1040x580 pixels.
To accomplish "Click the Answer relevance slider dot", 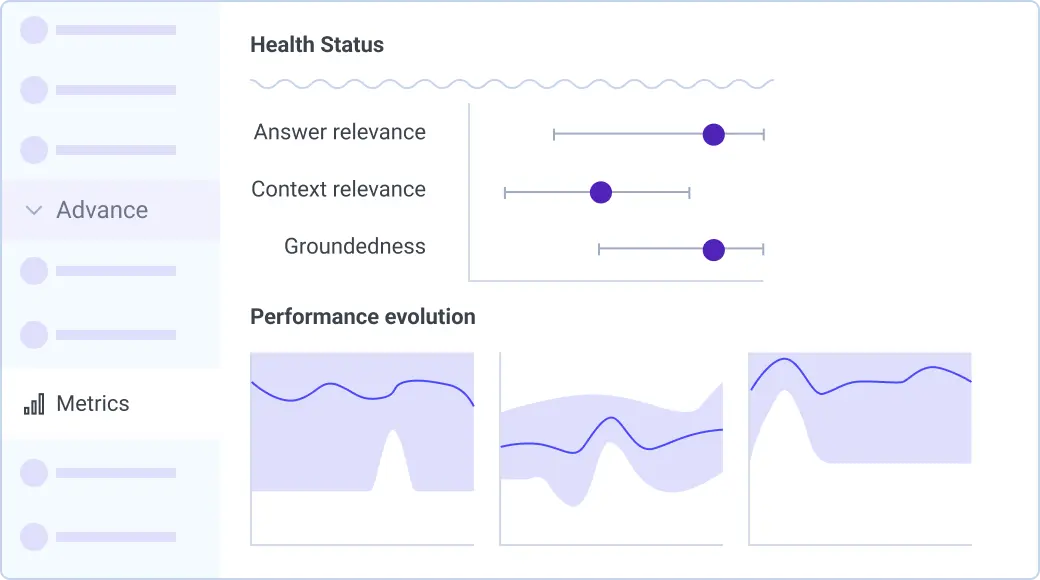I will (x=713, y=134).
